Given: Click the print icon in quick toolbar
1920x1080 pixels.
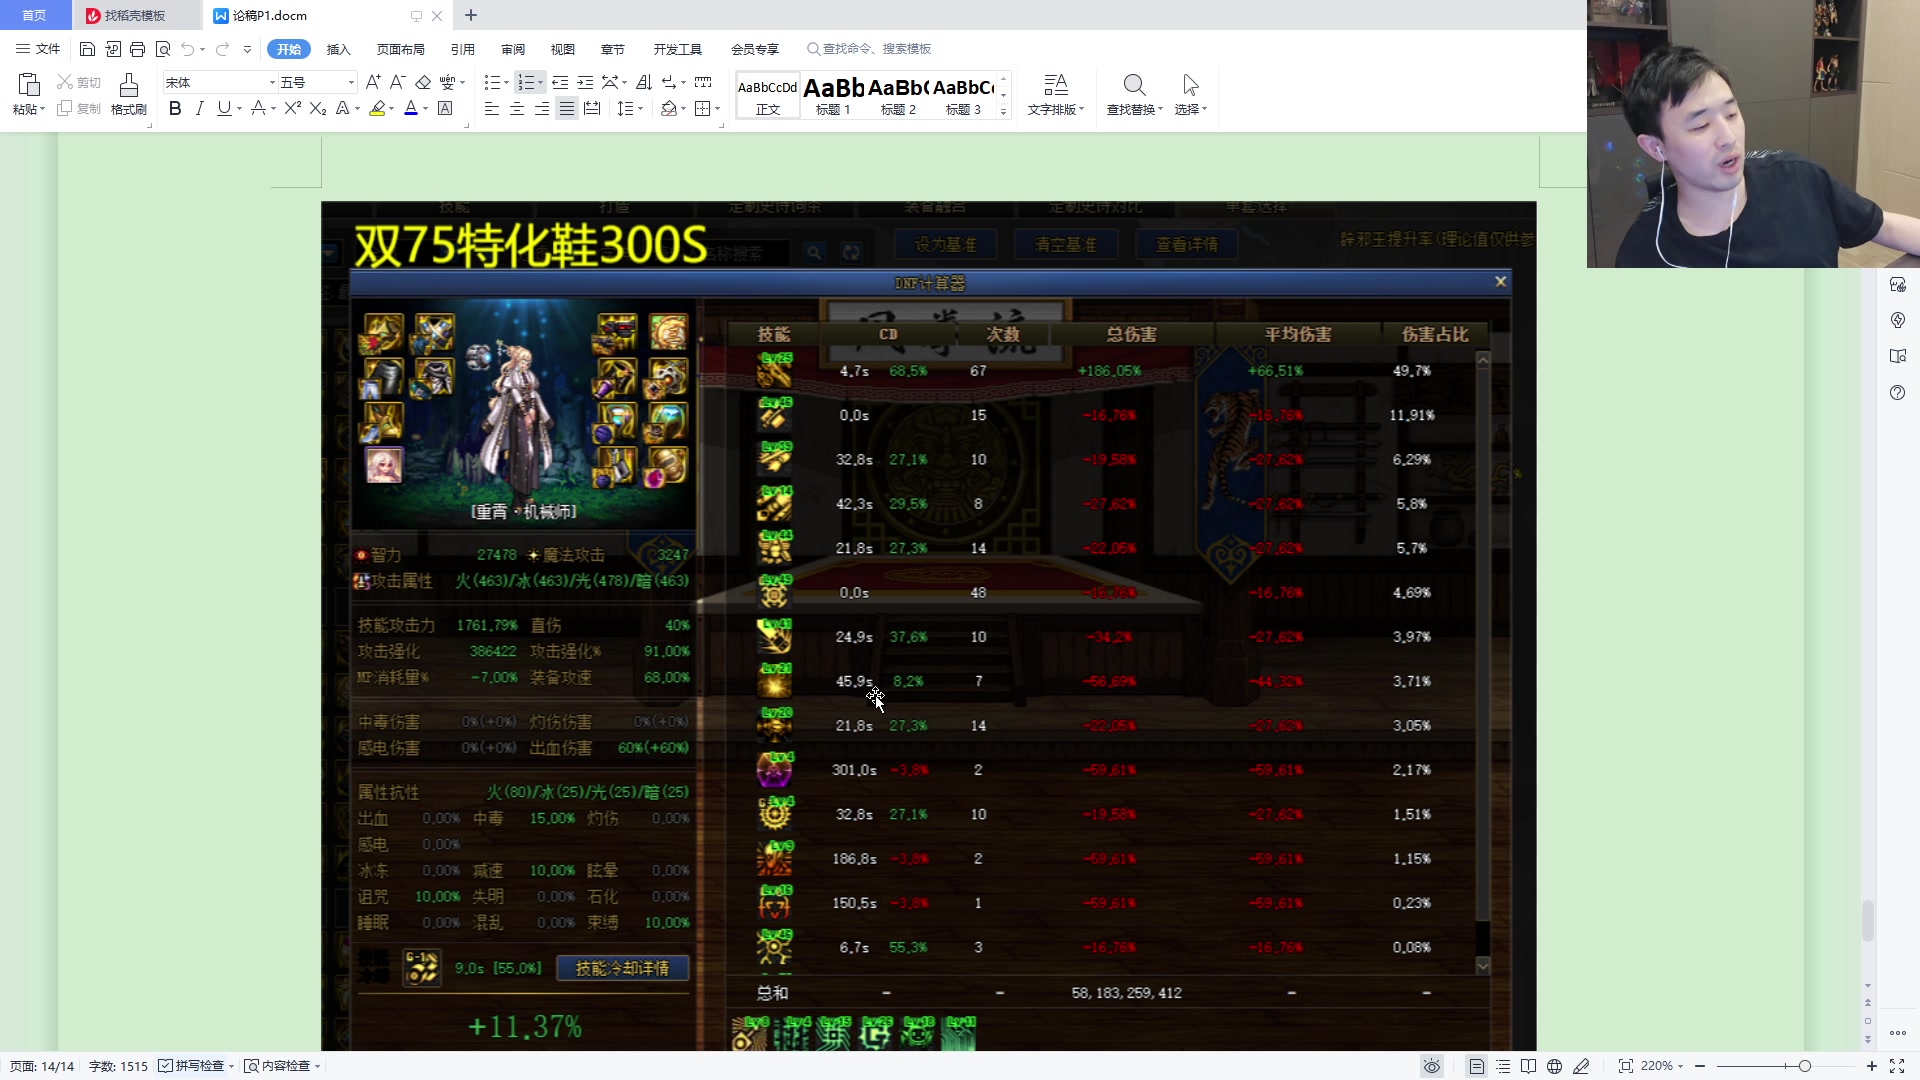Looking at the screenshot, I should pyautogui.click(x=137, y=49).
